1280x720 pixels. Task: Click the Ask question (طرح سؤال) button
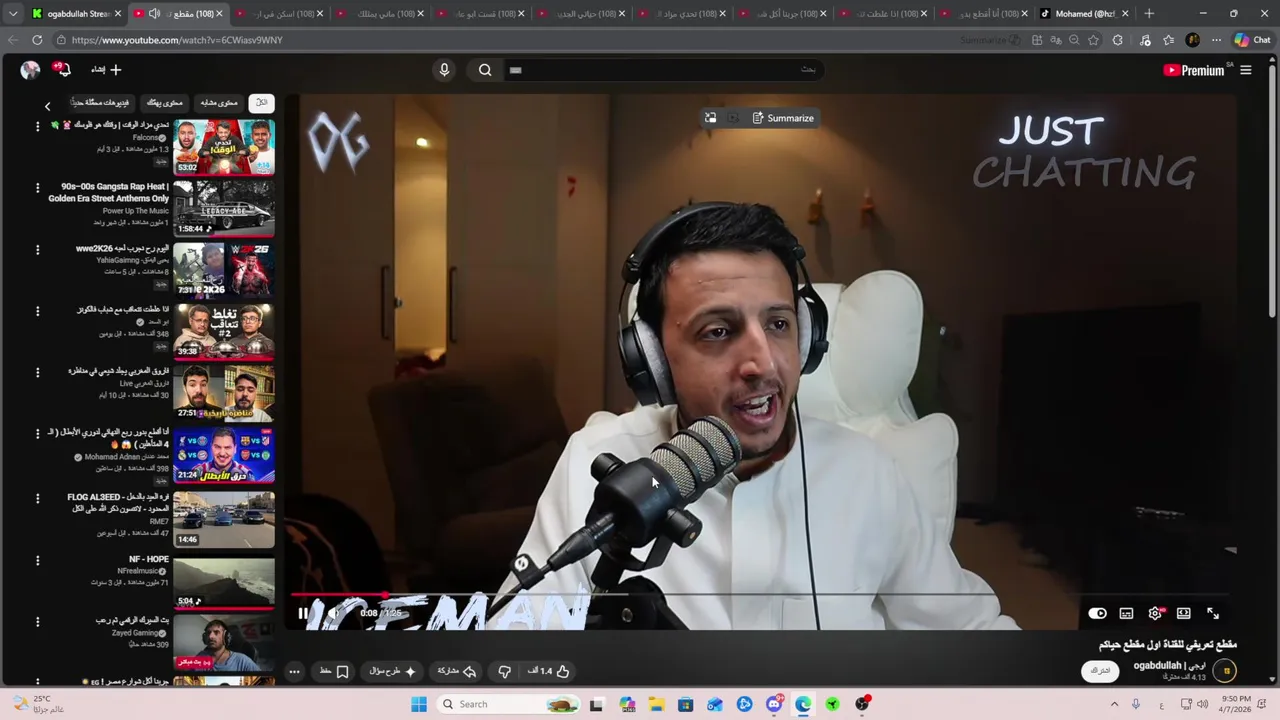click(392, 671)
